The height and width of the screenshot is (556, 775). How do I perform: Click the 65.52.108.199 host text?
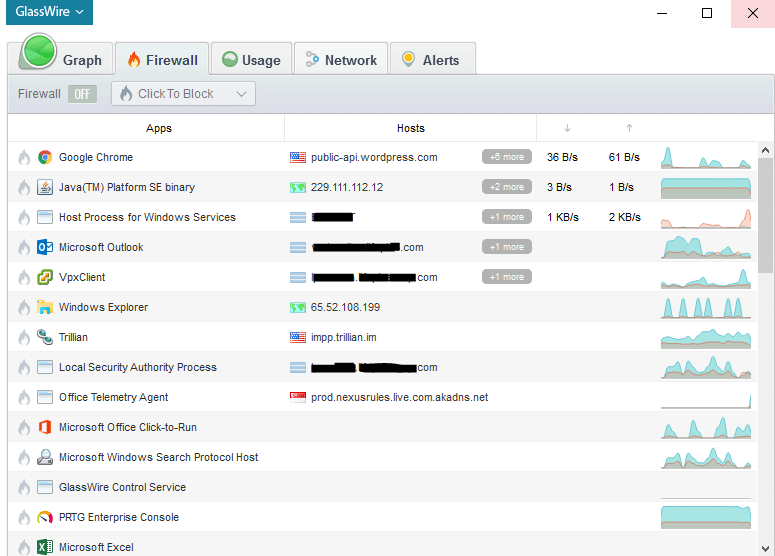click(x=345, y=307)
